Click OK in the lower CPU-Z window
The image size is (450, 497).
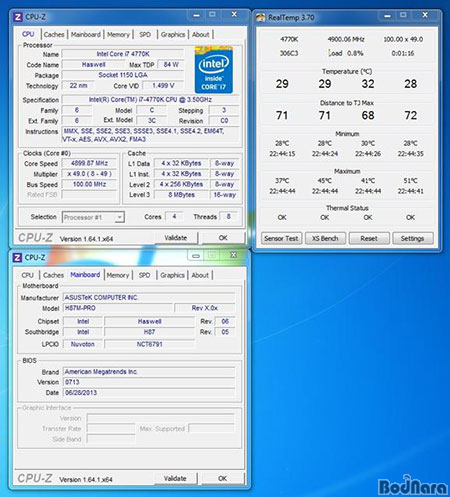click(222, 478)
